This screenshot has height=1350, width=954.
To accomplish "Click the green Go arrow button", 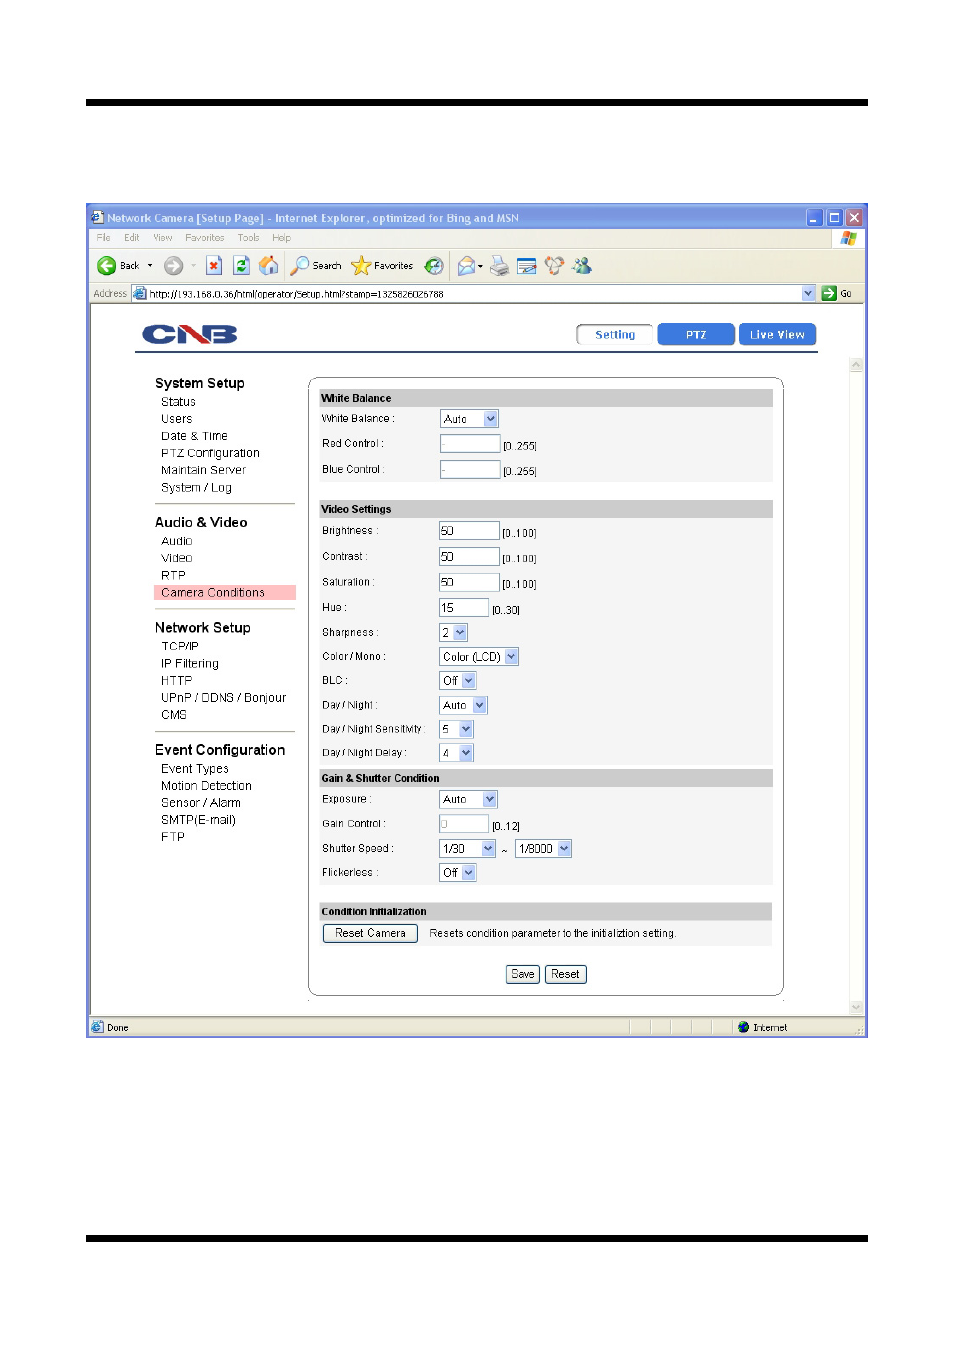I will coord(829,293).
